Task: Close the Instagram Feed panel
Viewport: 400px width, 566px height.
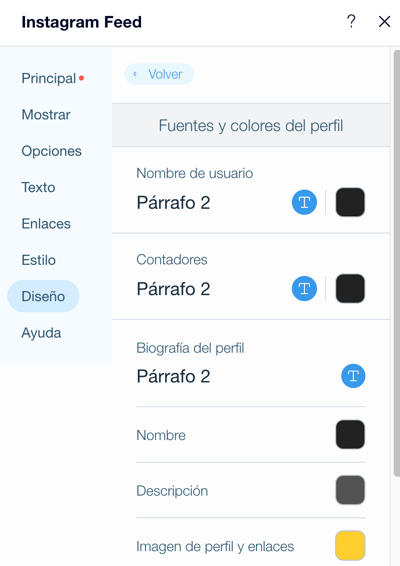Action: [x=384, y=22]
